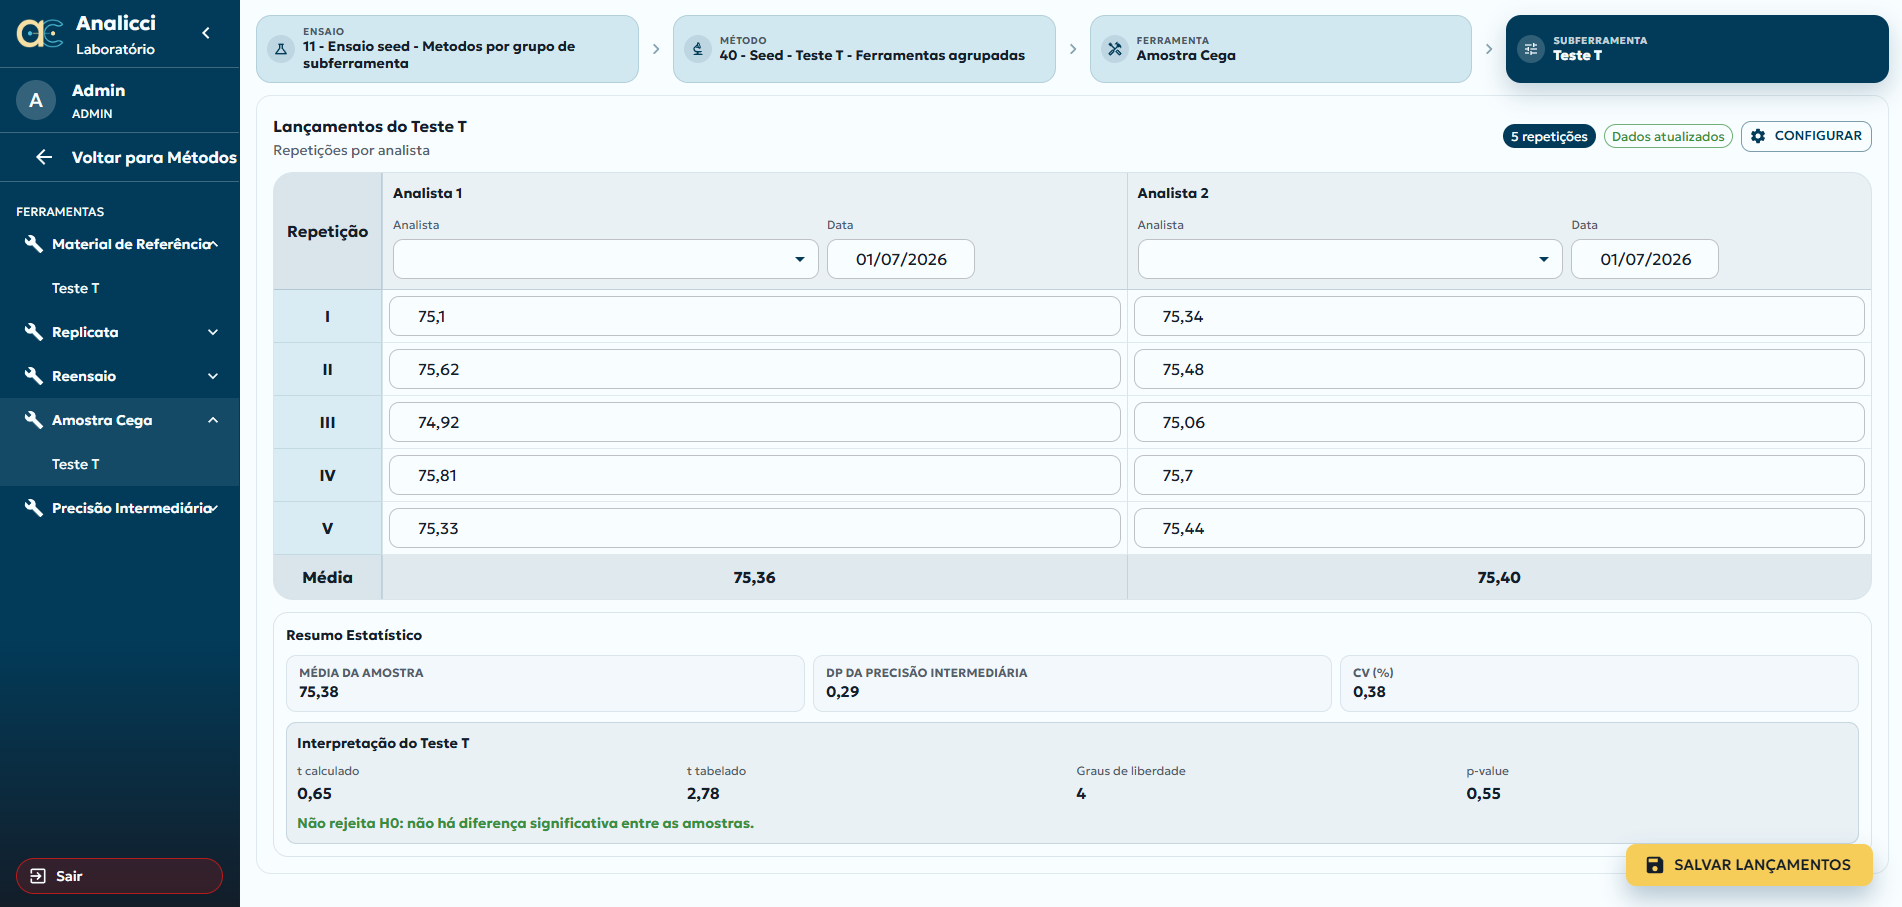Click the Média da Amostra value 75,38
The height and width of the screenshot is (907, 1902).
(x=319, y=692)
